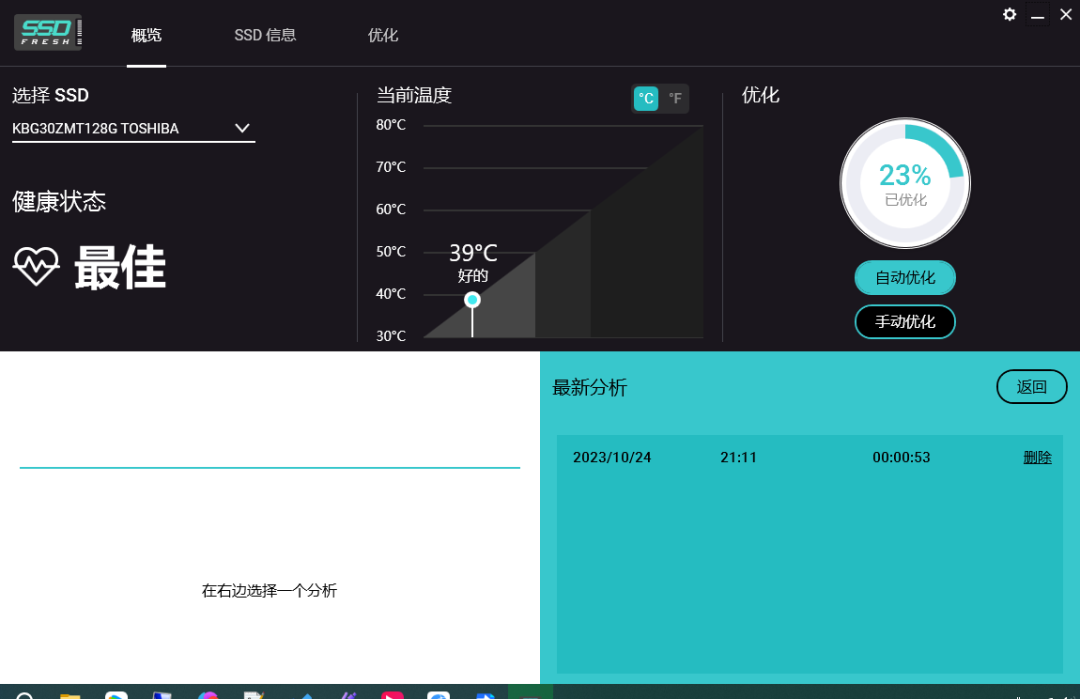1080x699 pixels.
Task: Open Firefox from the taskbar
Action: tap(208, 694)
